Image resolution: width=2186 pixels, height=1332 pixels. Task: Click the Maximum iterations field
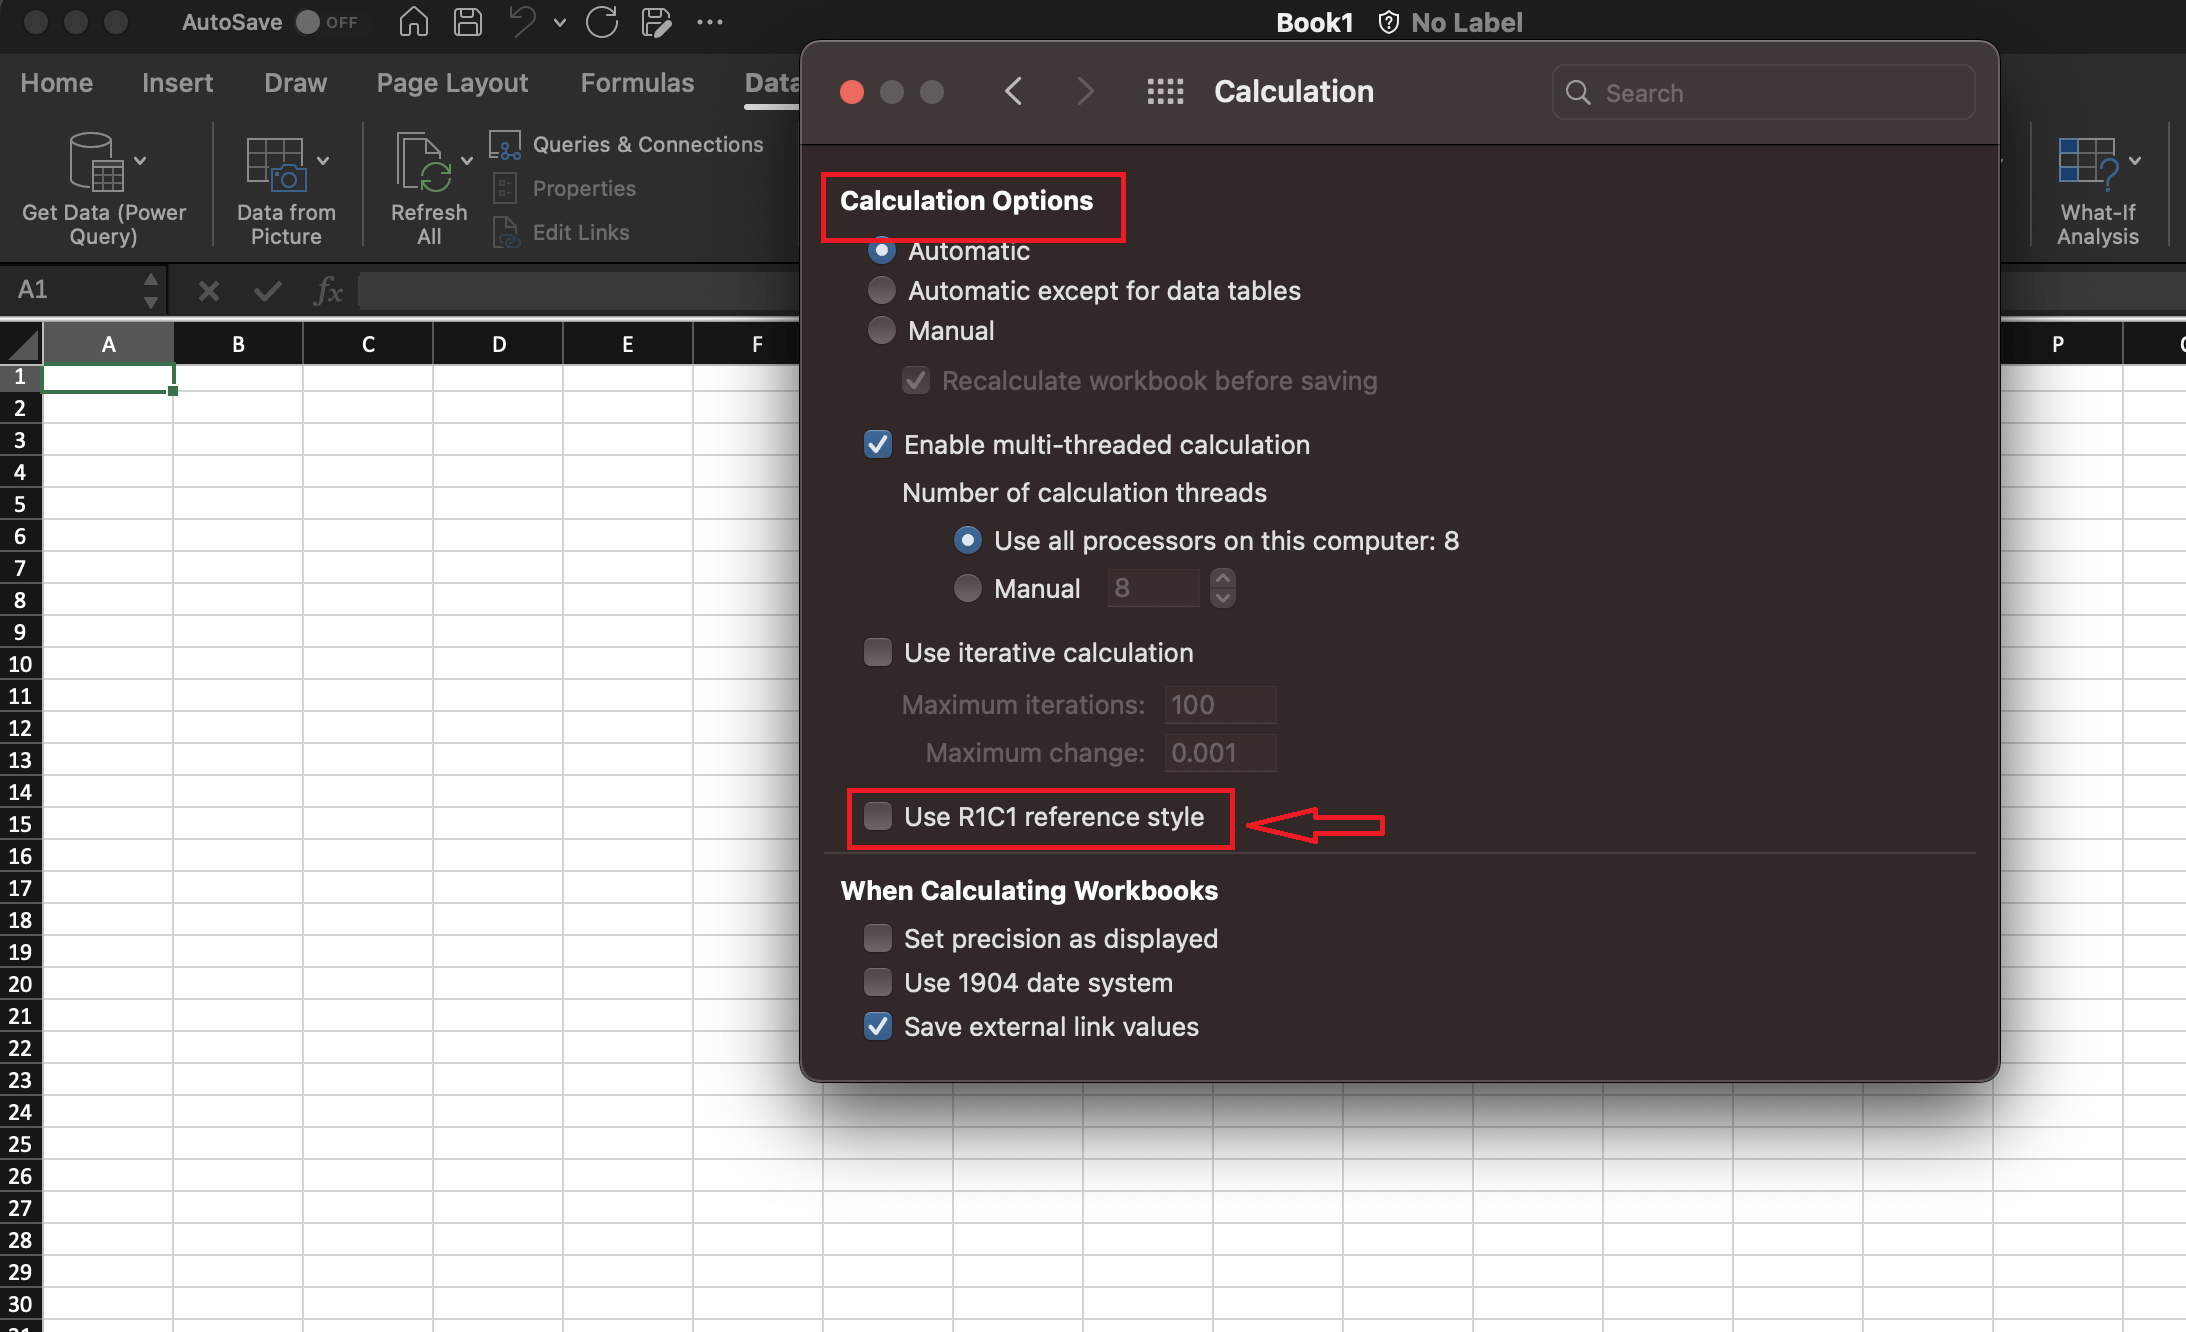[x=1220, y=705]
